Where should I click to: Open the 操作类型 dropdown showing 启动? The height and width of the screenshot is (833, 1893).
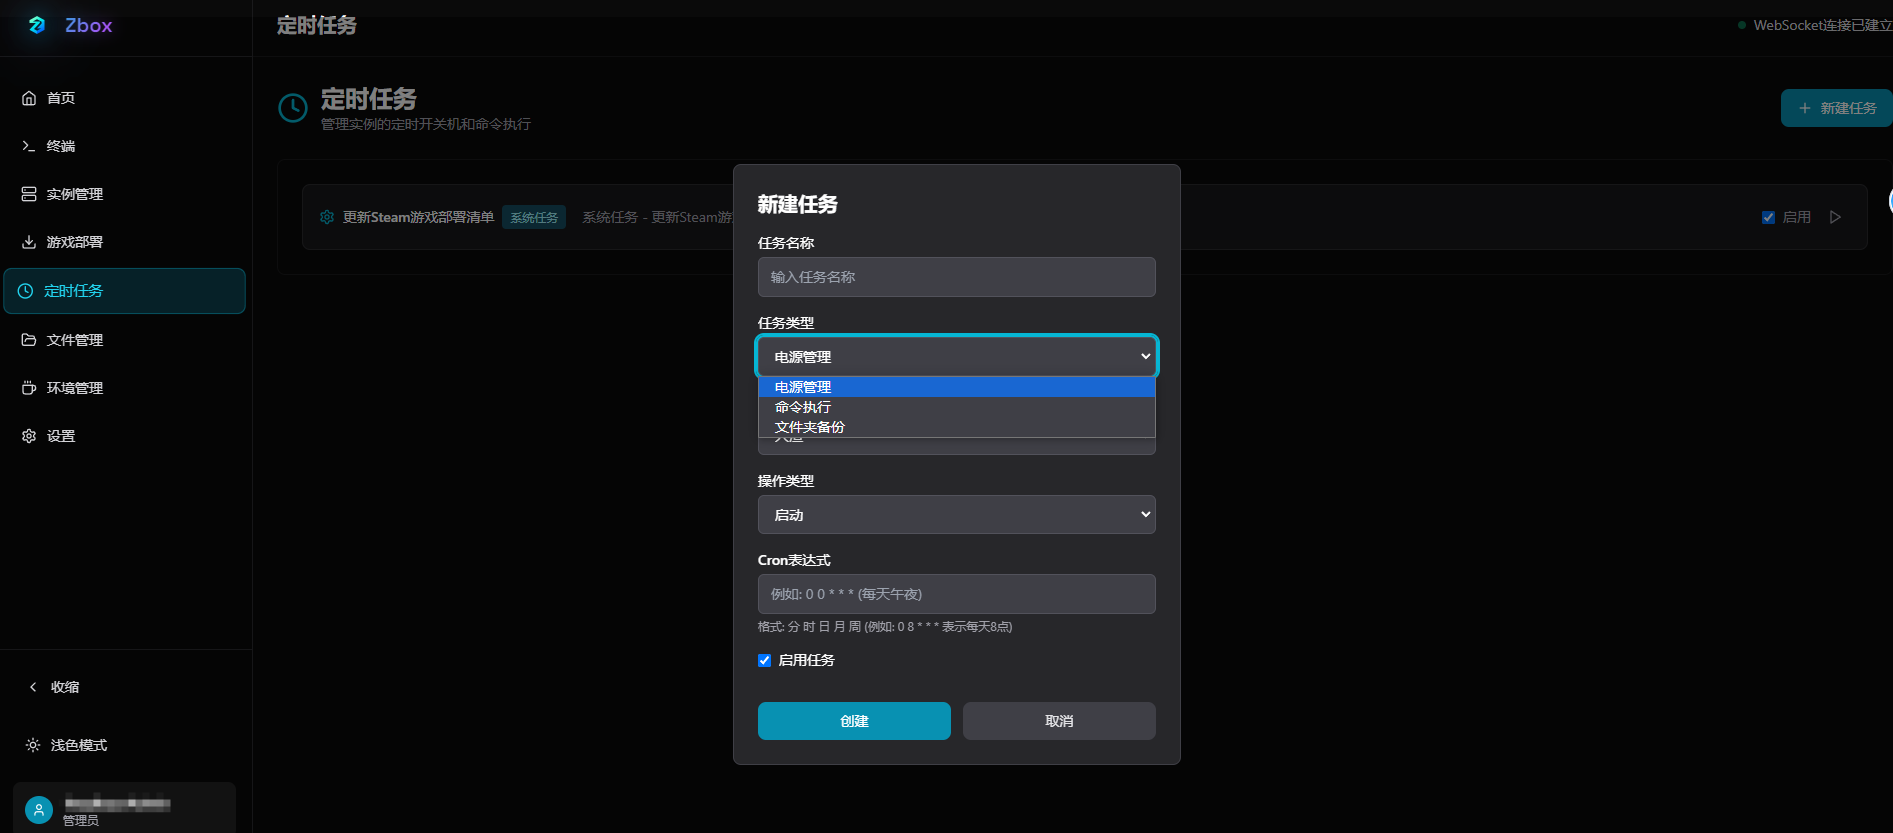click(x=957, y=515)
